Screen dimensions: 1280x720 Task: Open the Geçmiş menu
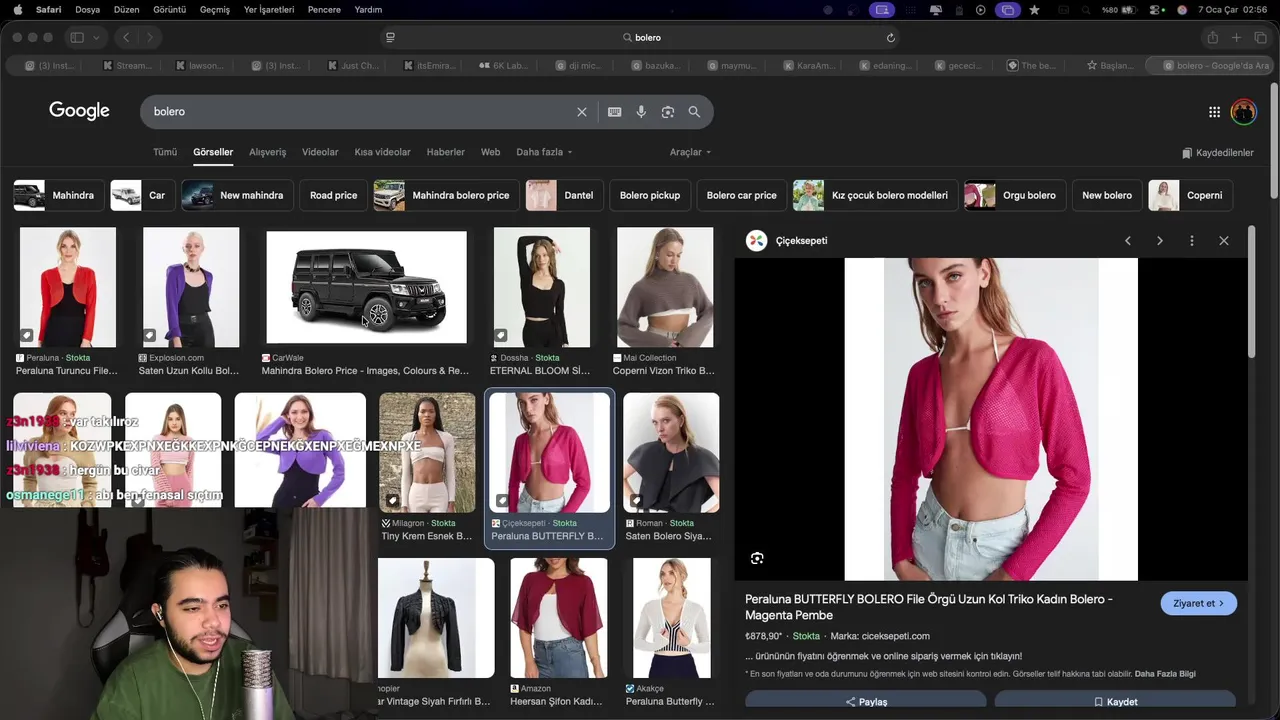(x=215, y=10)
